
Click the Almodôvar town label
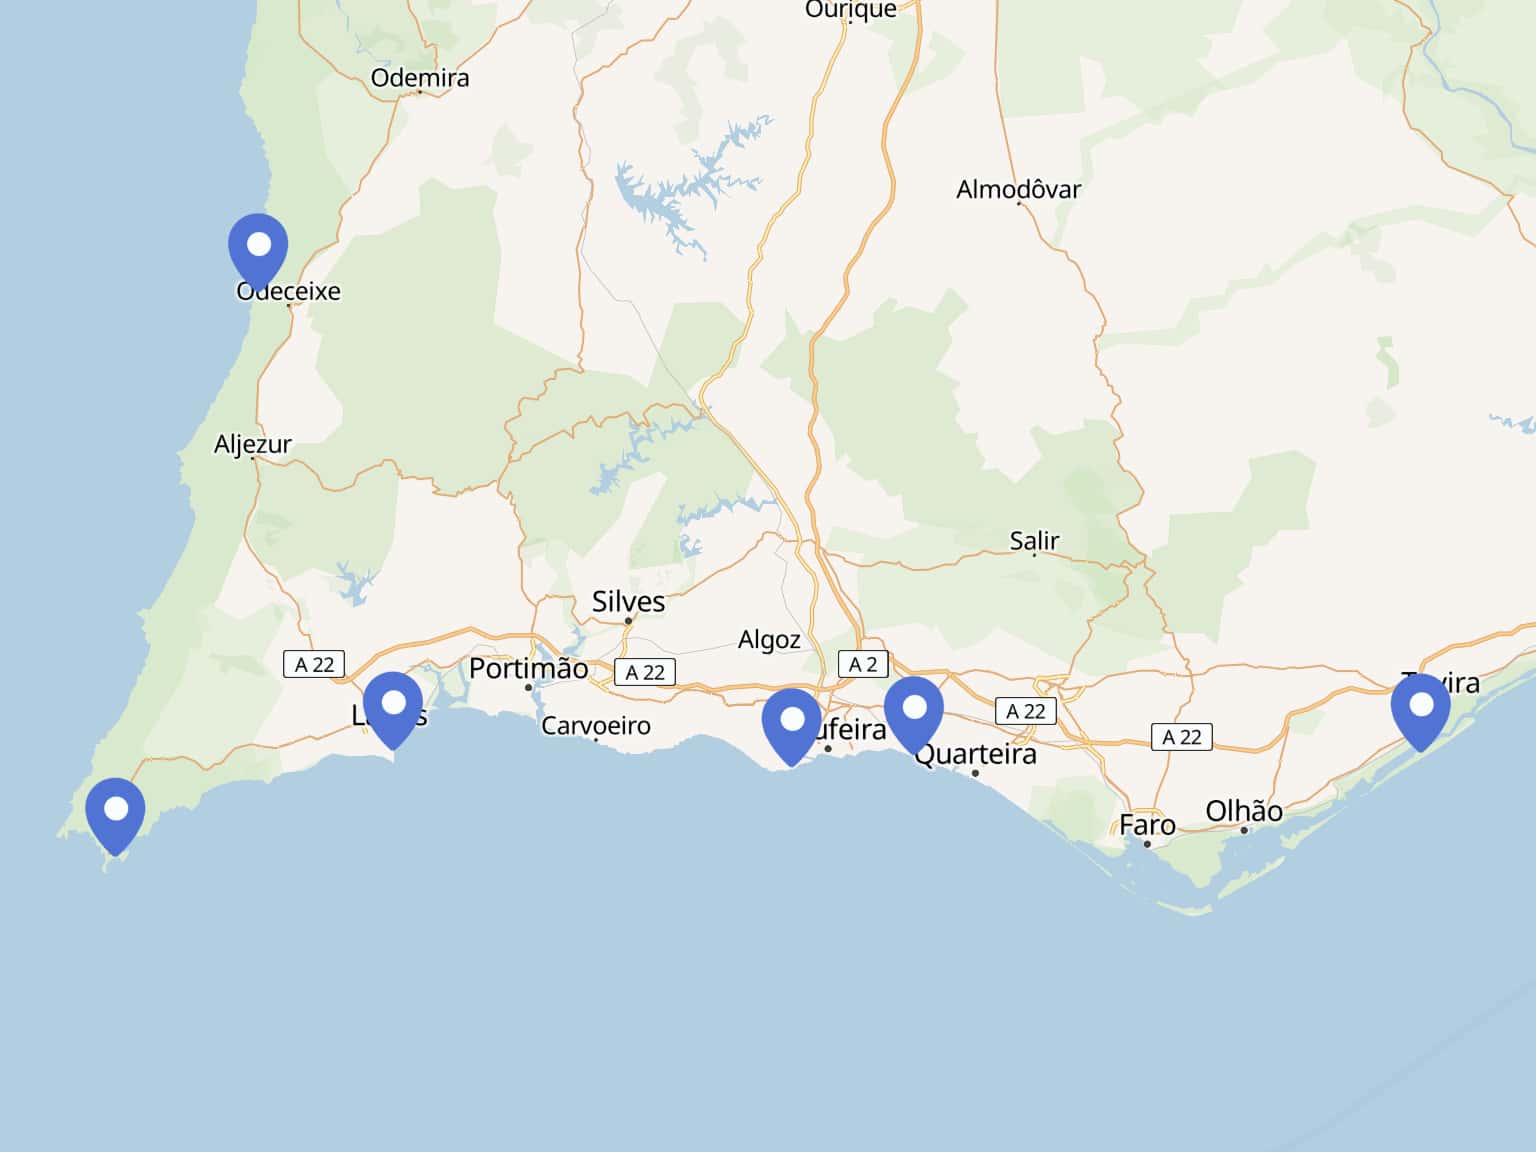pyautogui.click(x=1018, y=189)
